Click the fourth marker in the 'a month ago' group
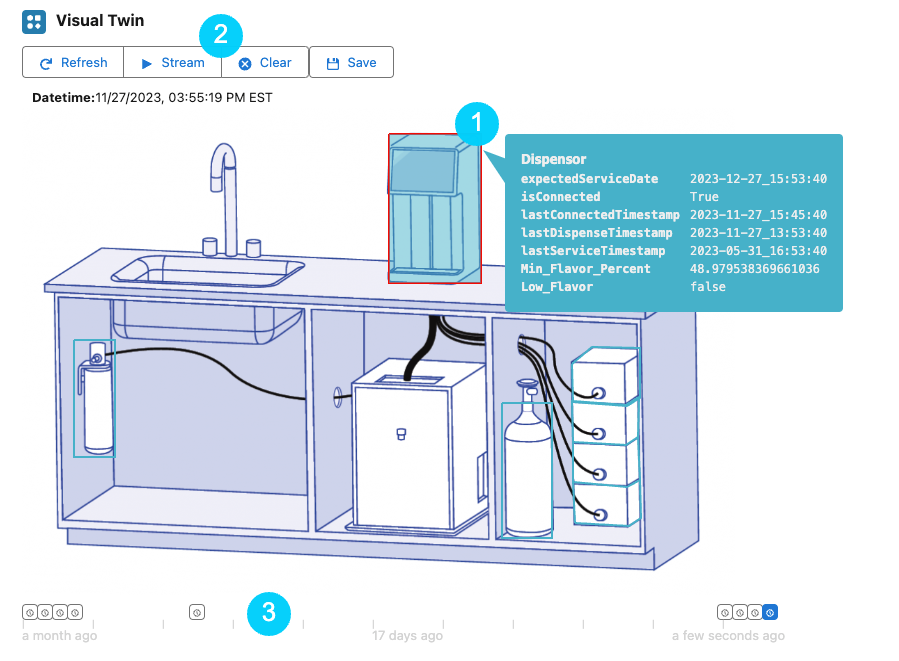The height and width of the screenshot is (661, 899). point(75,612)
